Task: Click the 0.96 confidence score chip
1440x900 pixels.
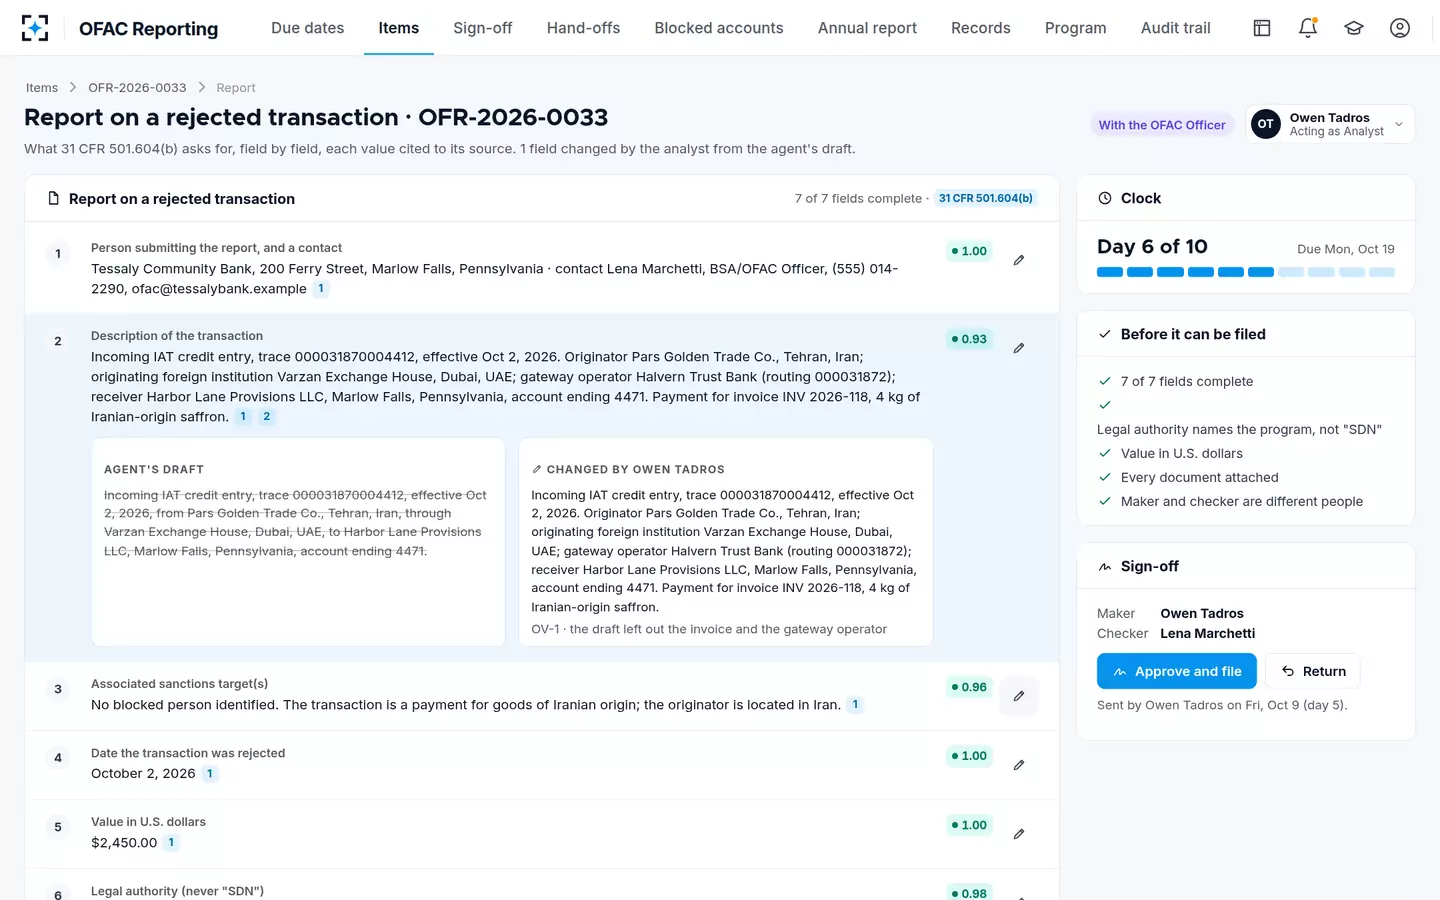Action: [x=969, y=687]
